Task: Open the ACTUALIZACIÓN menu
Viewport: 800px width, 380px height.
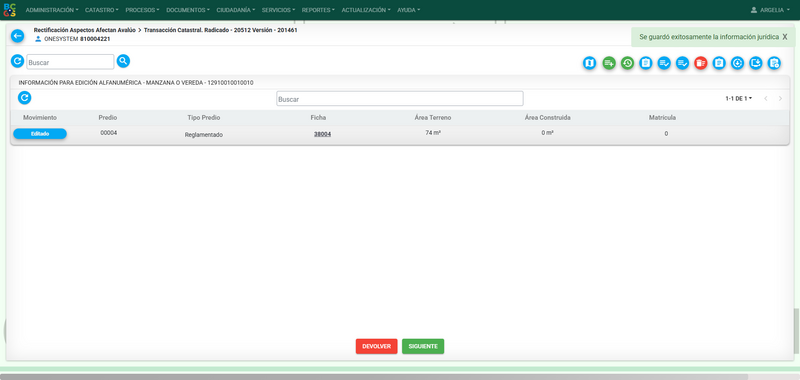Action: pyautogui.click(x=366, y=10)
